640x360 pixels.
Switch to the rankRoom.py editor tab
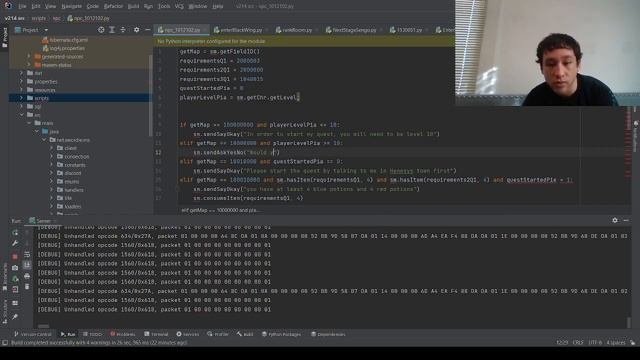click(x=297, y=30)
